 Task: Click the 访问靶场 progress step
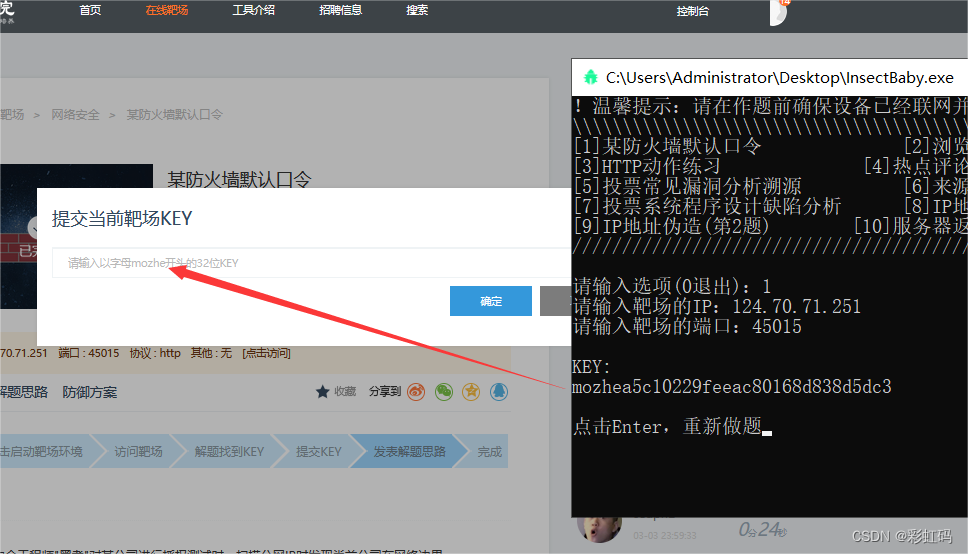[x=138, y=451]
